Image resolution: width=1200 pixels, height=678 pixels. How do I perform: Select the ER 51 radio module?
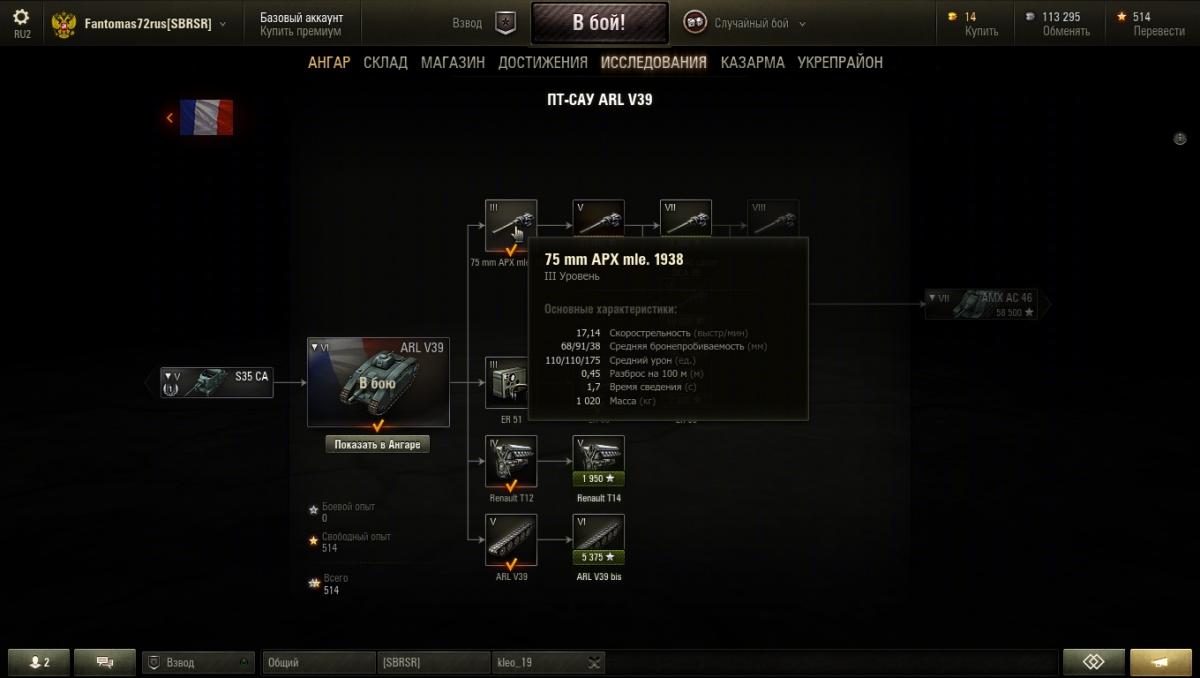point(511,383)
